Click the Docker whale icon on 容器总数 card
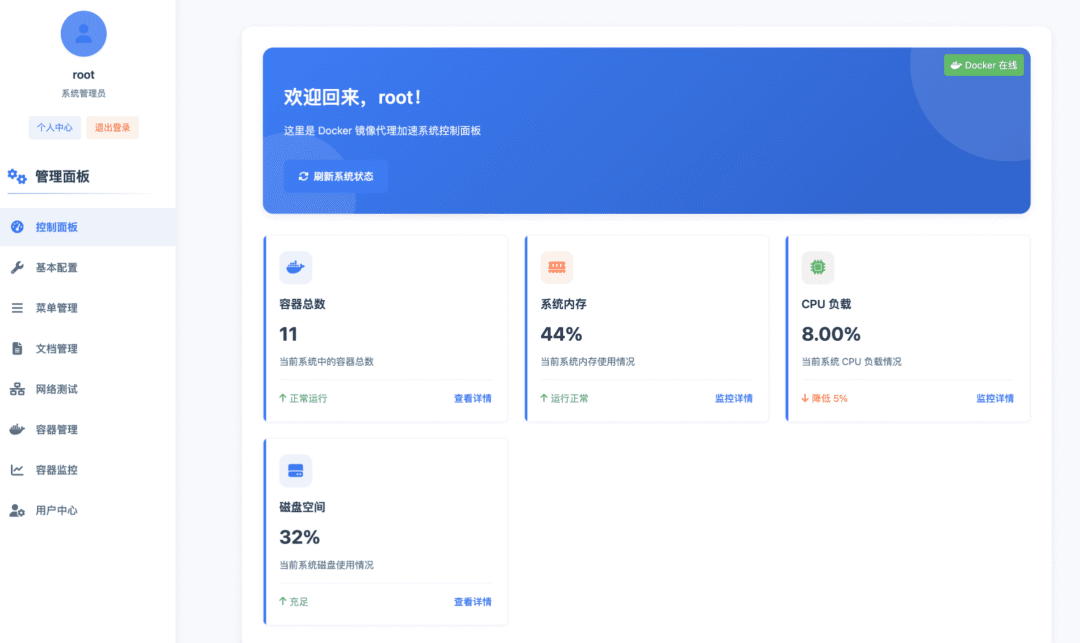This screenshot has width=1080, height=643. click(294, 267)
